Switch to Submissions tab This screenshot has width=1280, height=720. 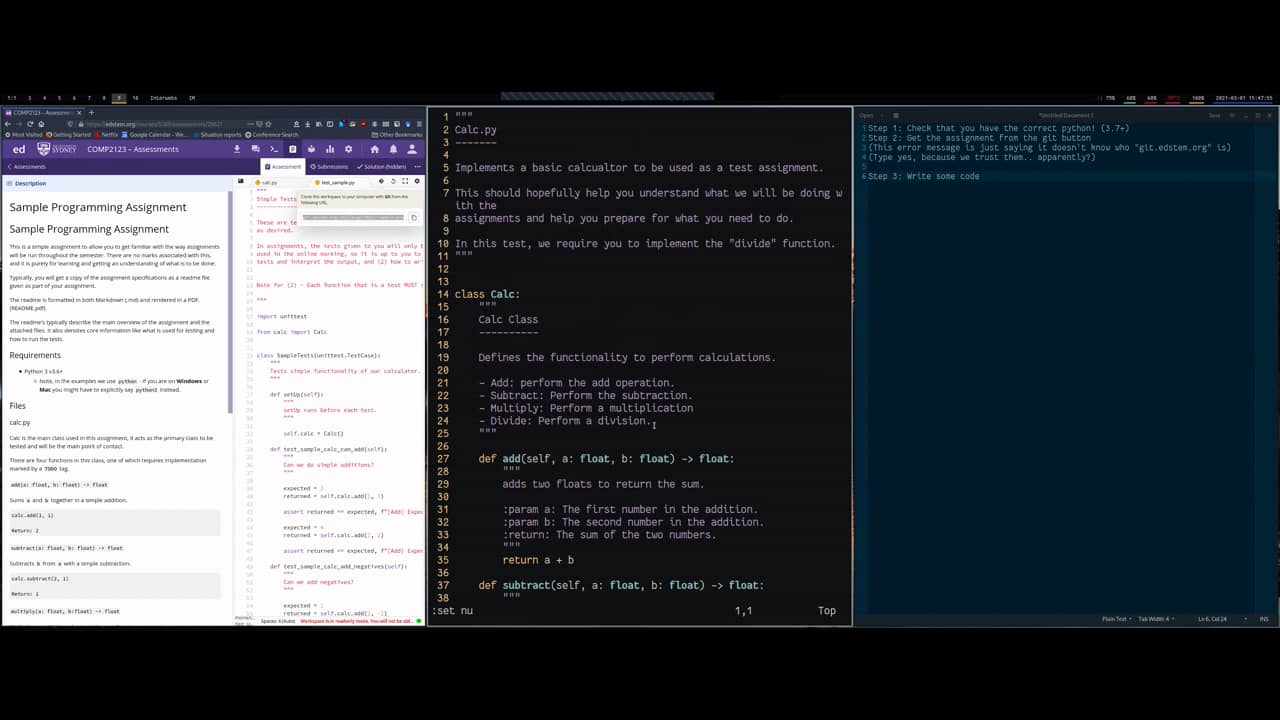(329, 166)
